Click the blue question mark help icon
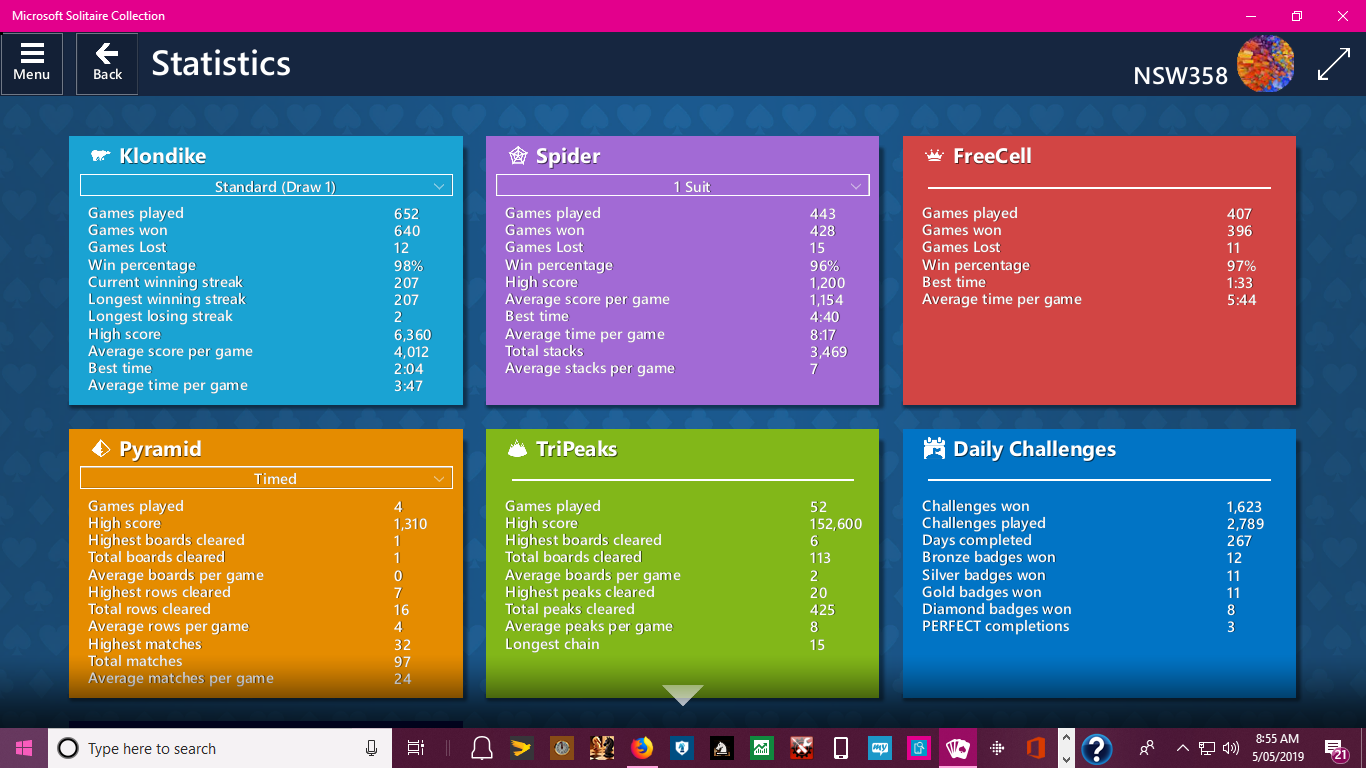This screenshot has width=1366, height=768. (1097, 748)
